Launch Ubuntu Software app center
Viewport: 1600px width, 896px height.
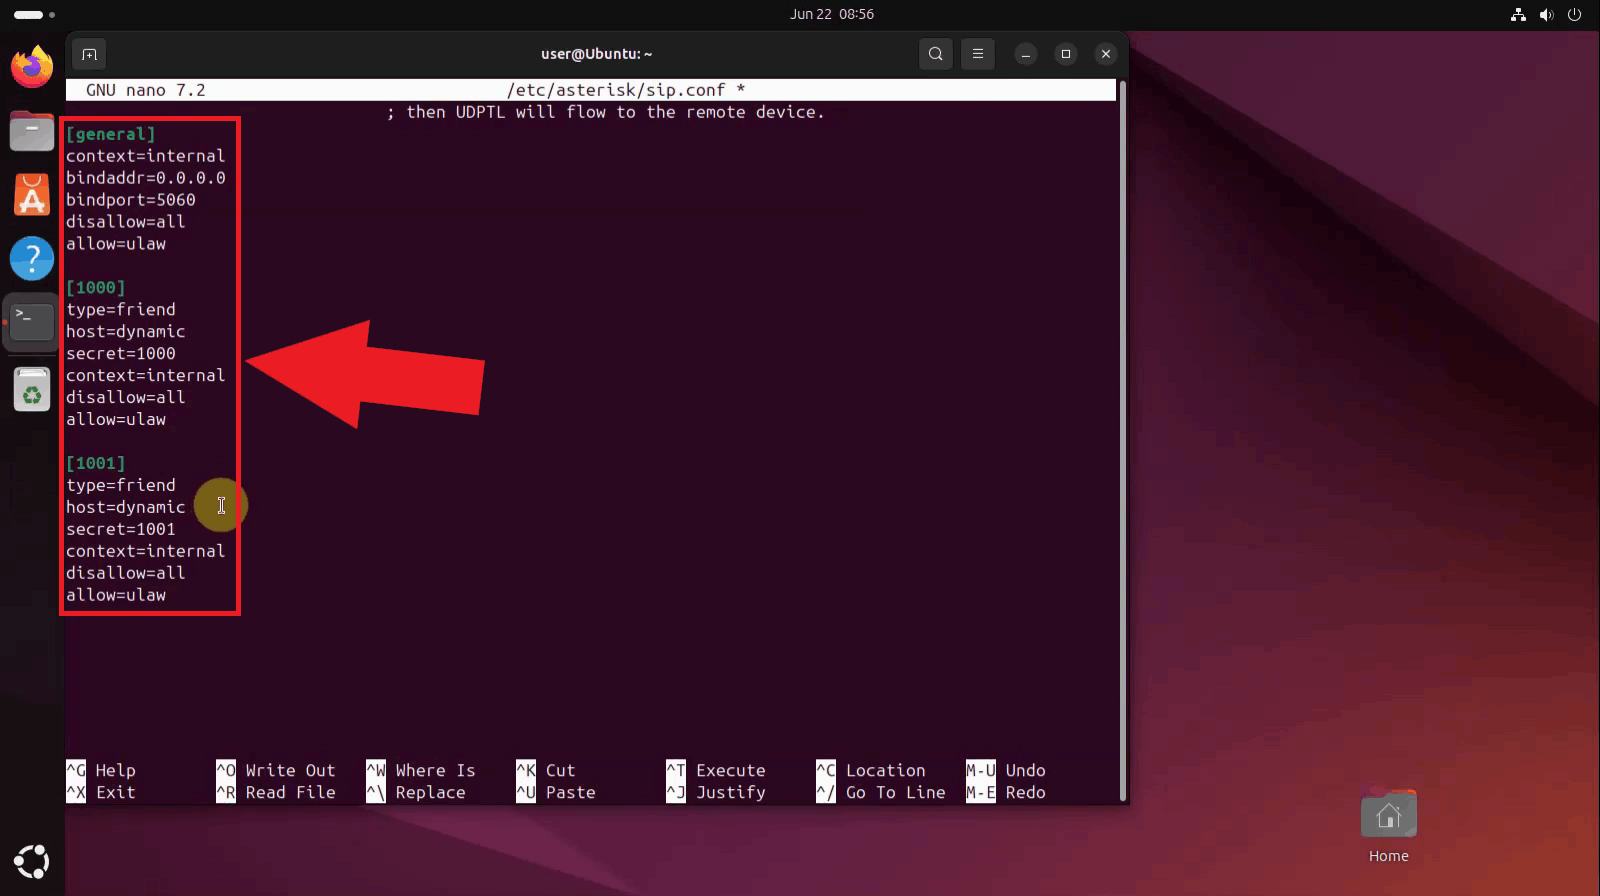[x=32, y=195]
